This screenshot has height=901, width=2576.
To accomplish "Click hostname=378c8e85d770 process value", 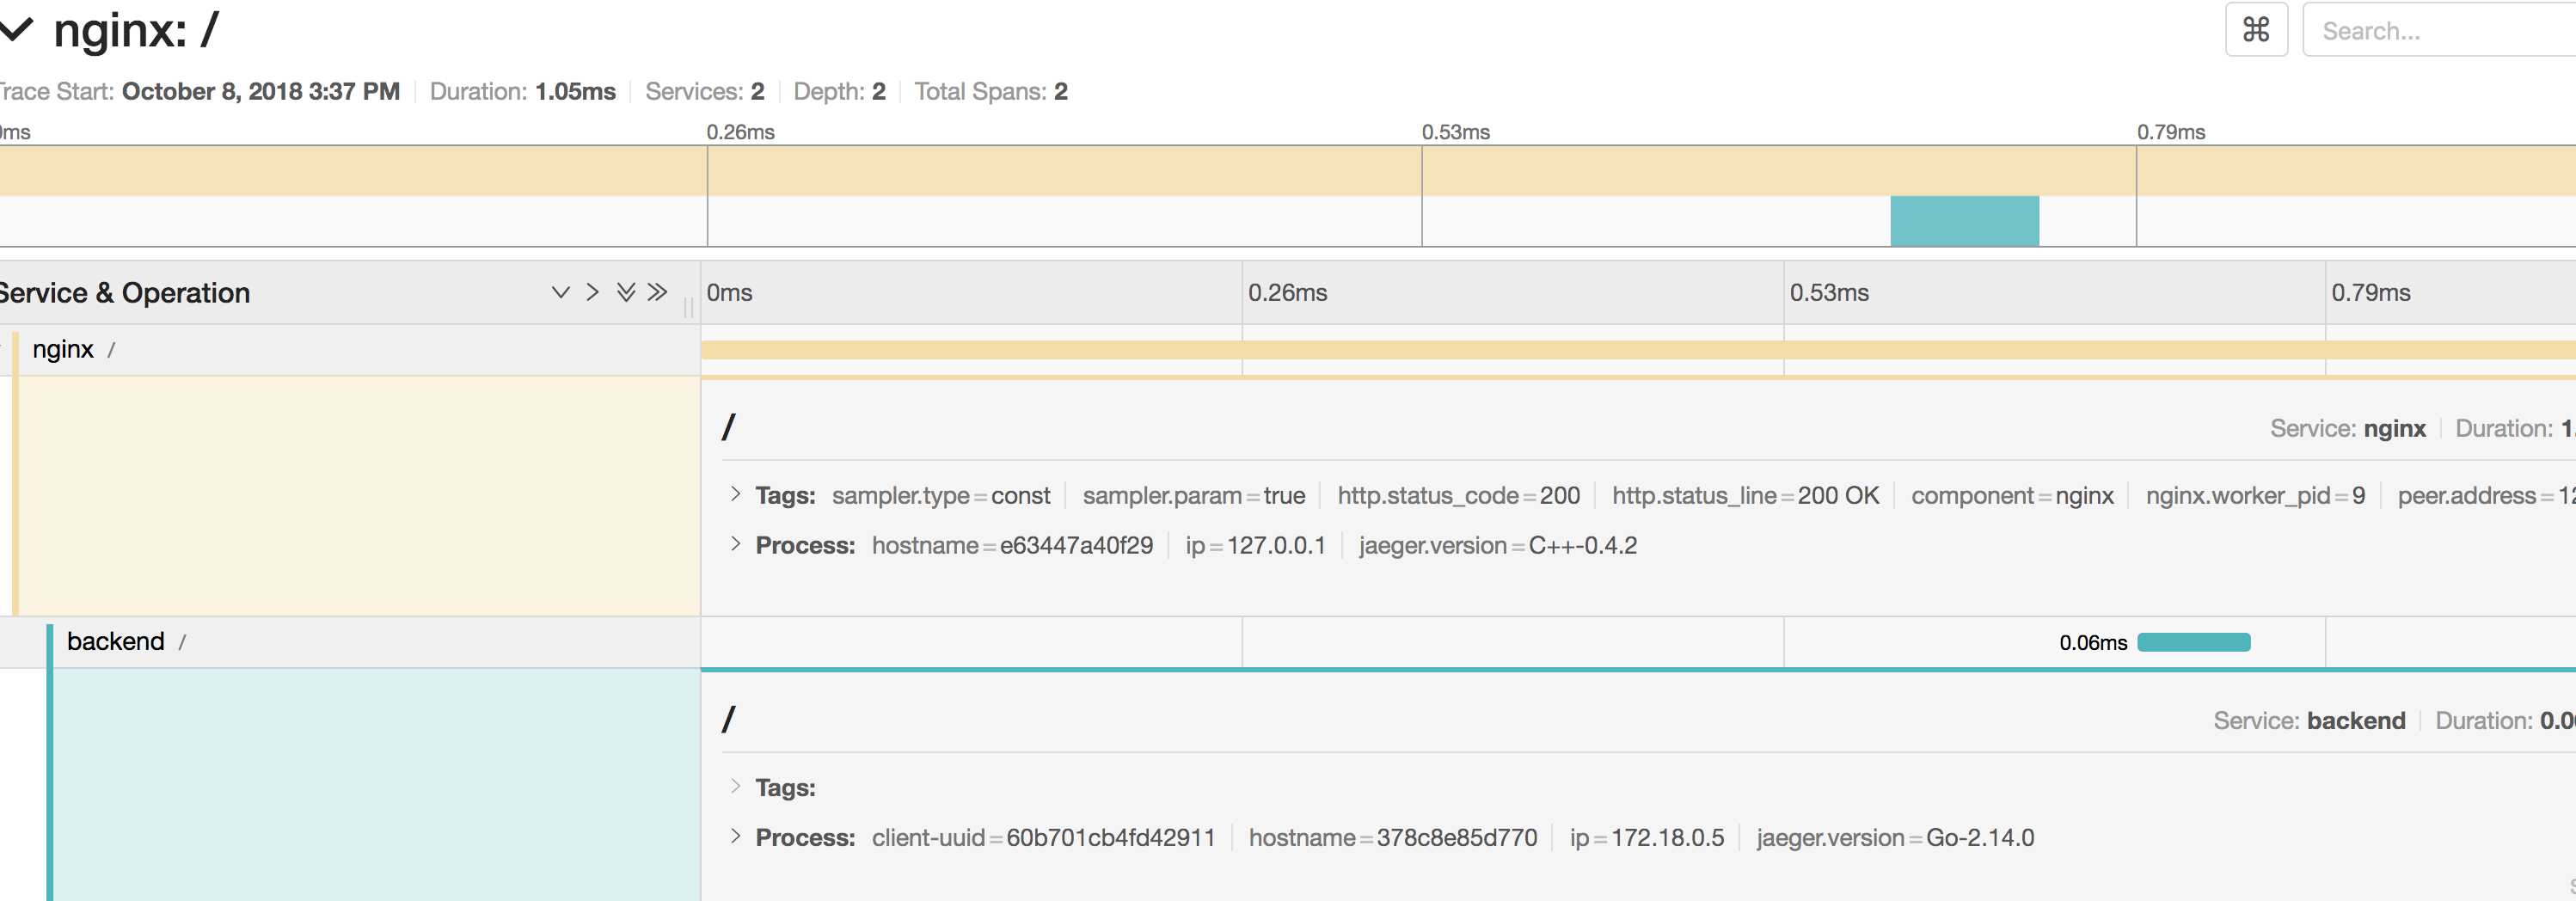I will click(x=1392, y=837).
